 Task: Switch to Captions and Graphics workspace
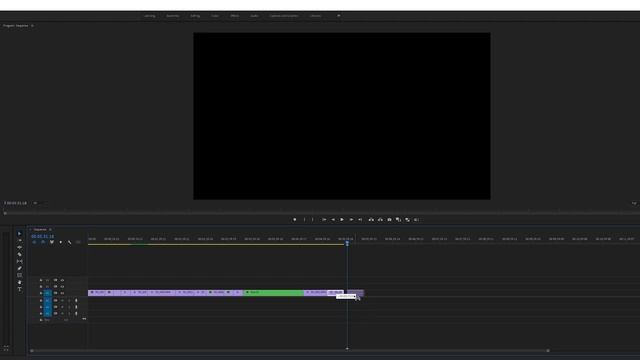(x=284, y=16)
